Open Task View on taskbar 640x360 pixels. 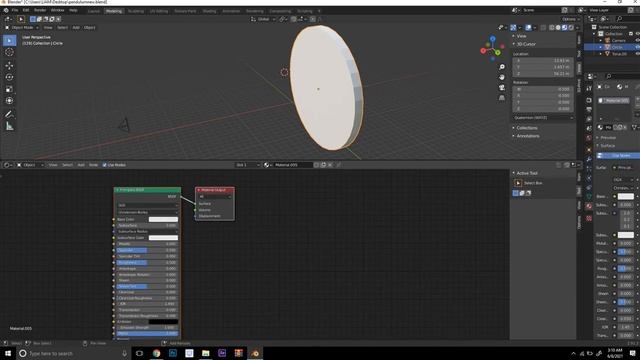coord(139,353)
